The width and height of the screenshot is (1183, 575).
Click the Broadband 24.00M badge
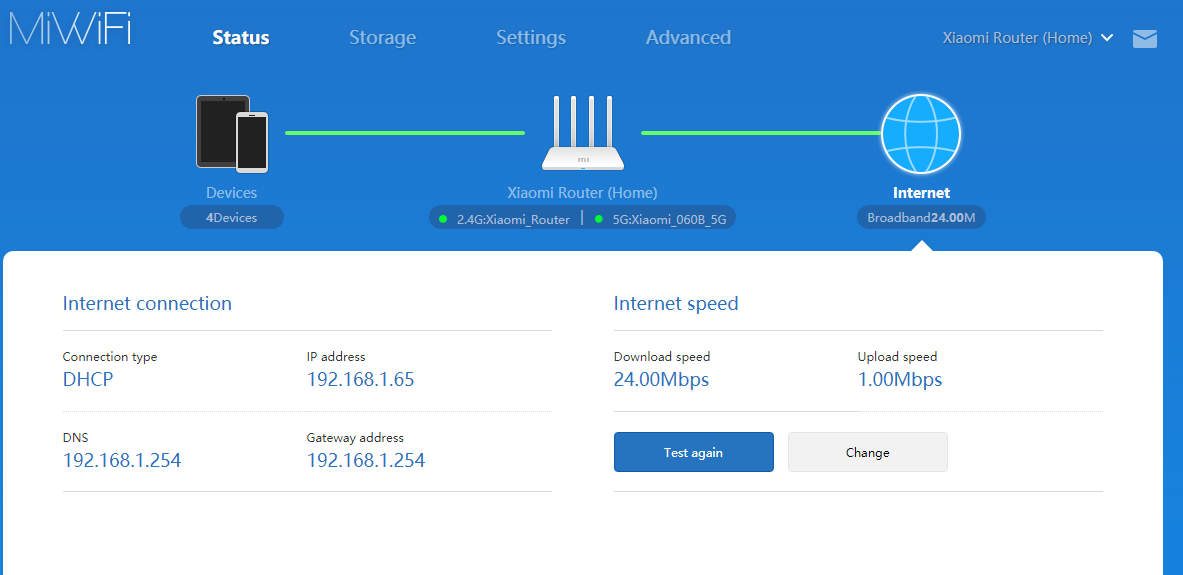click(921, 217)
